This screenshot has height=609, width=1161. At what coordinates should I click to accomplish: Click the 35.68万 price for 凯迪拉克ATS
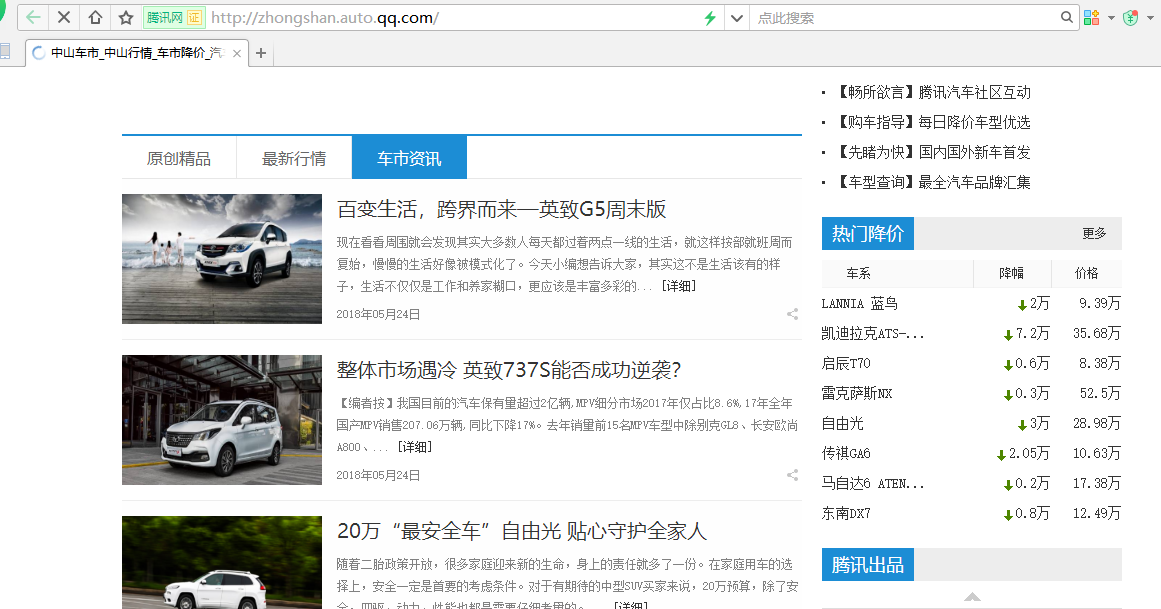coord(1097,333)
